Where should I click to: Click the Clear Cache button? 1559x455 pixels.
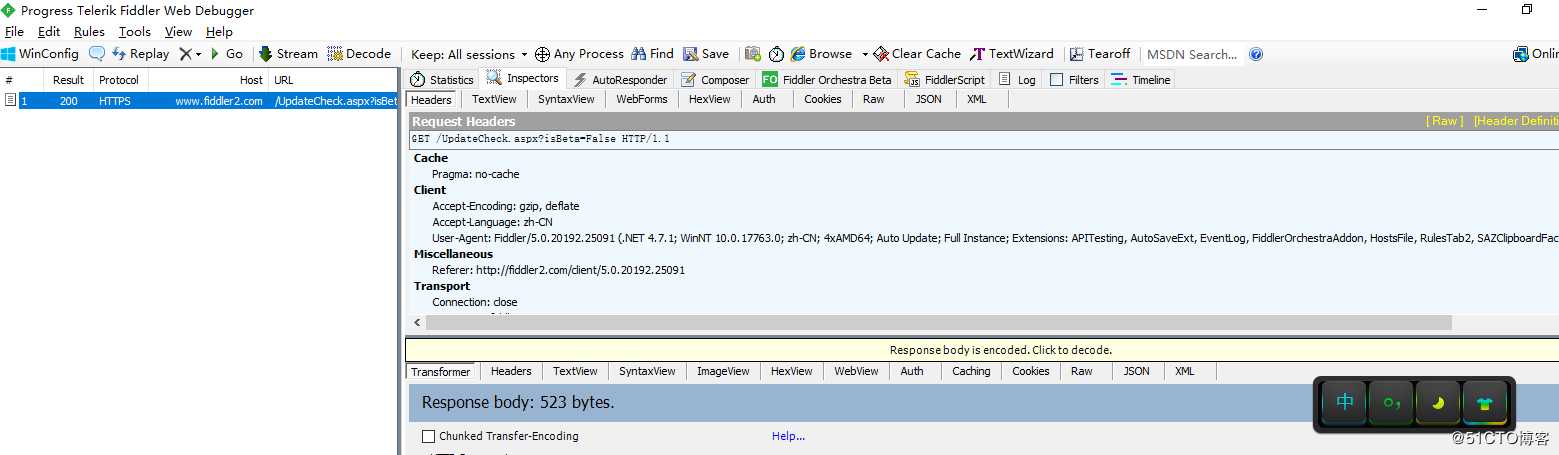tap(917, 54)
